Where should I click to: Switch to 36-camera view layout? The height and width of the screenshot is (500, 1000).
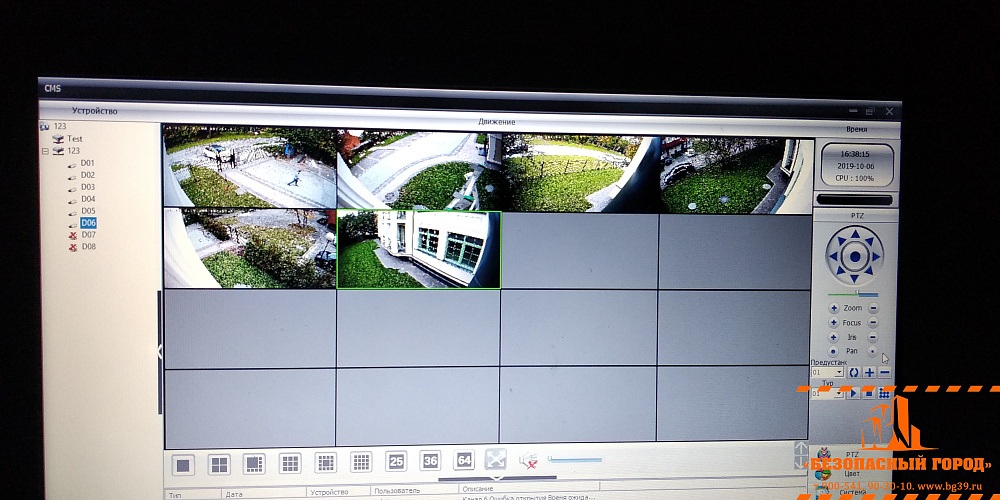430,460
